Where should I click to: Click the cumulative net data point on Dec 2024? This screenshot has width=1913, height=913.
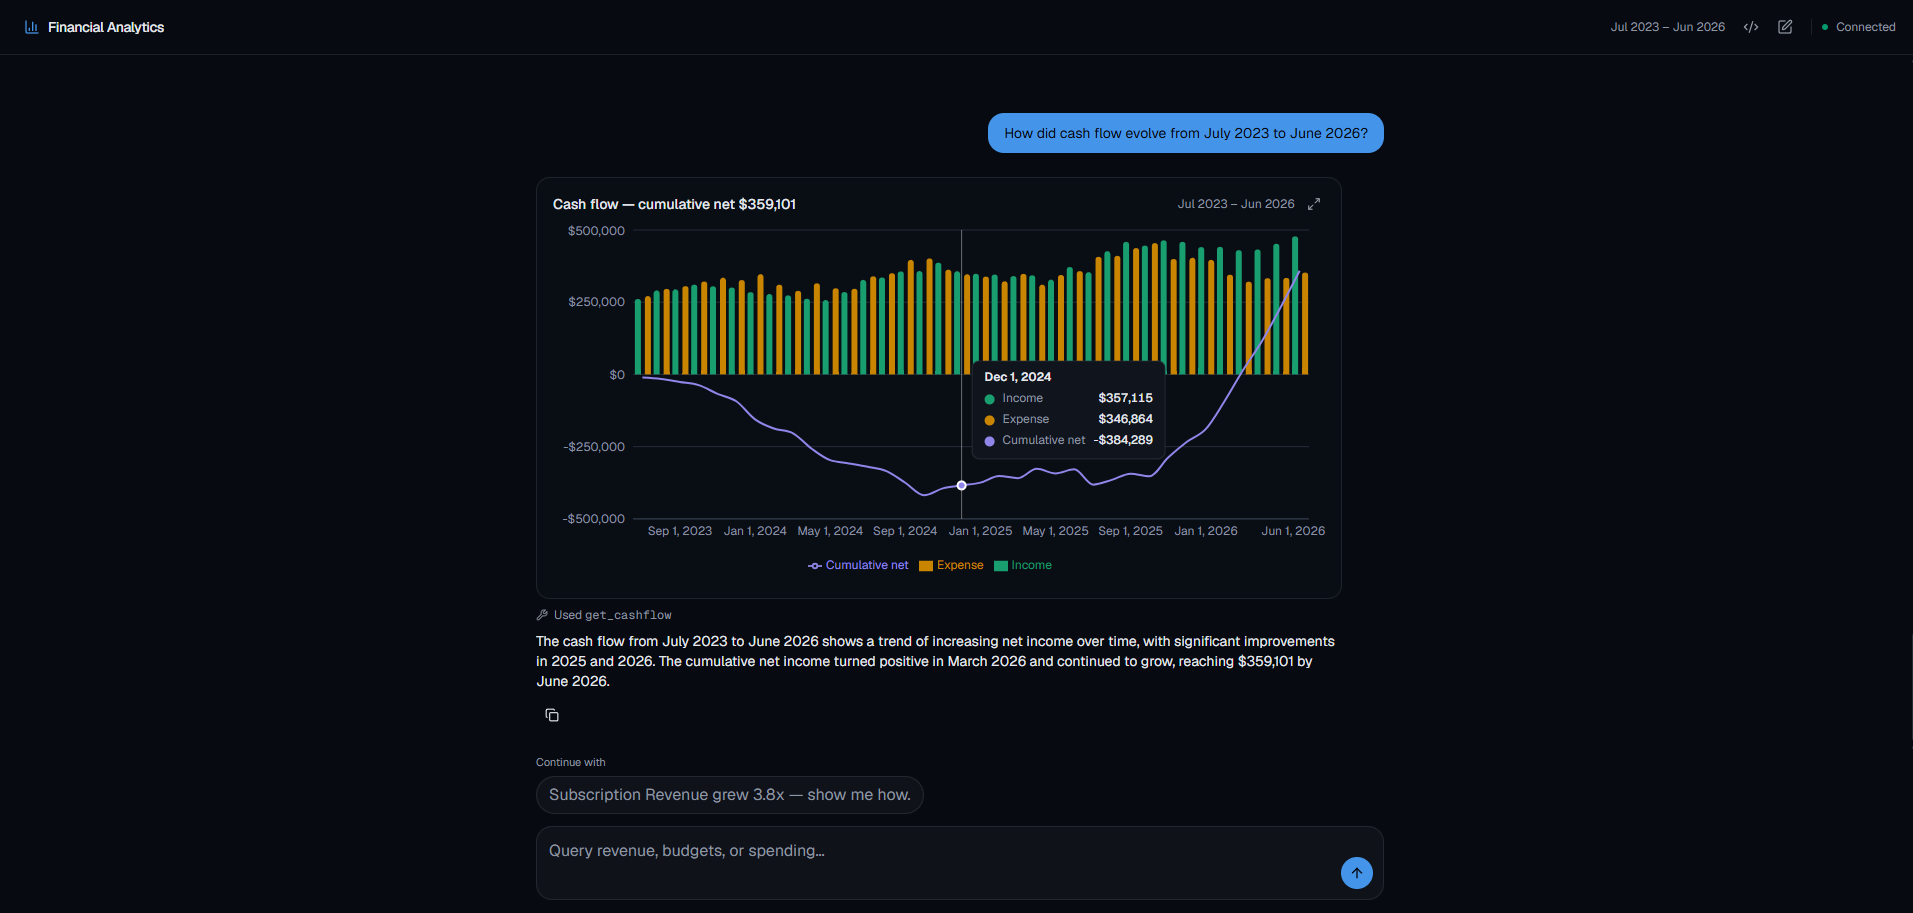pos(962,485)
